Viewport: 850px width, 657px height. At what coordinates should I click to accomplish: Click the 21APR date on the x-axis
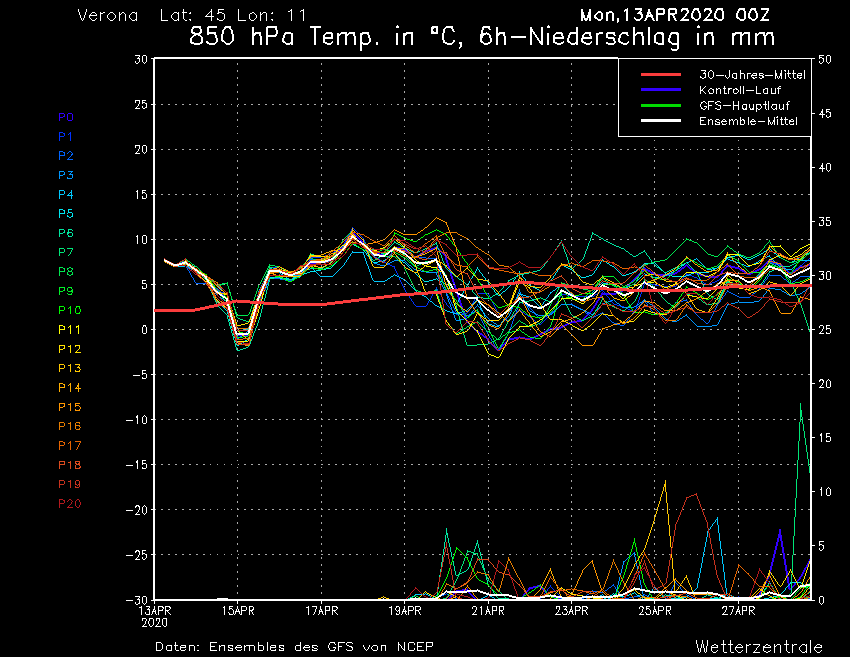(488, 610)
